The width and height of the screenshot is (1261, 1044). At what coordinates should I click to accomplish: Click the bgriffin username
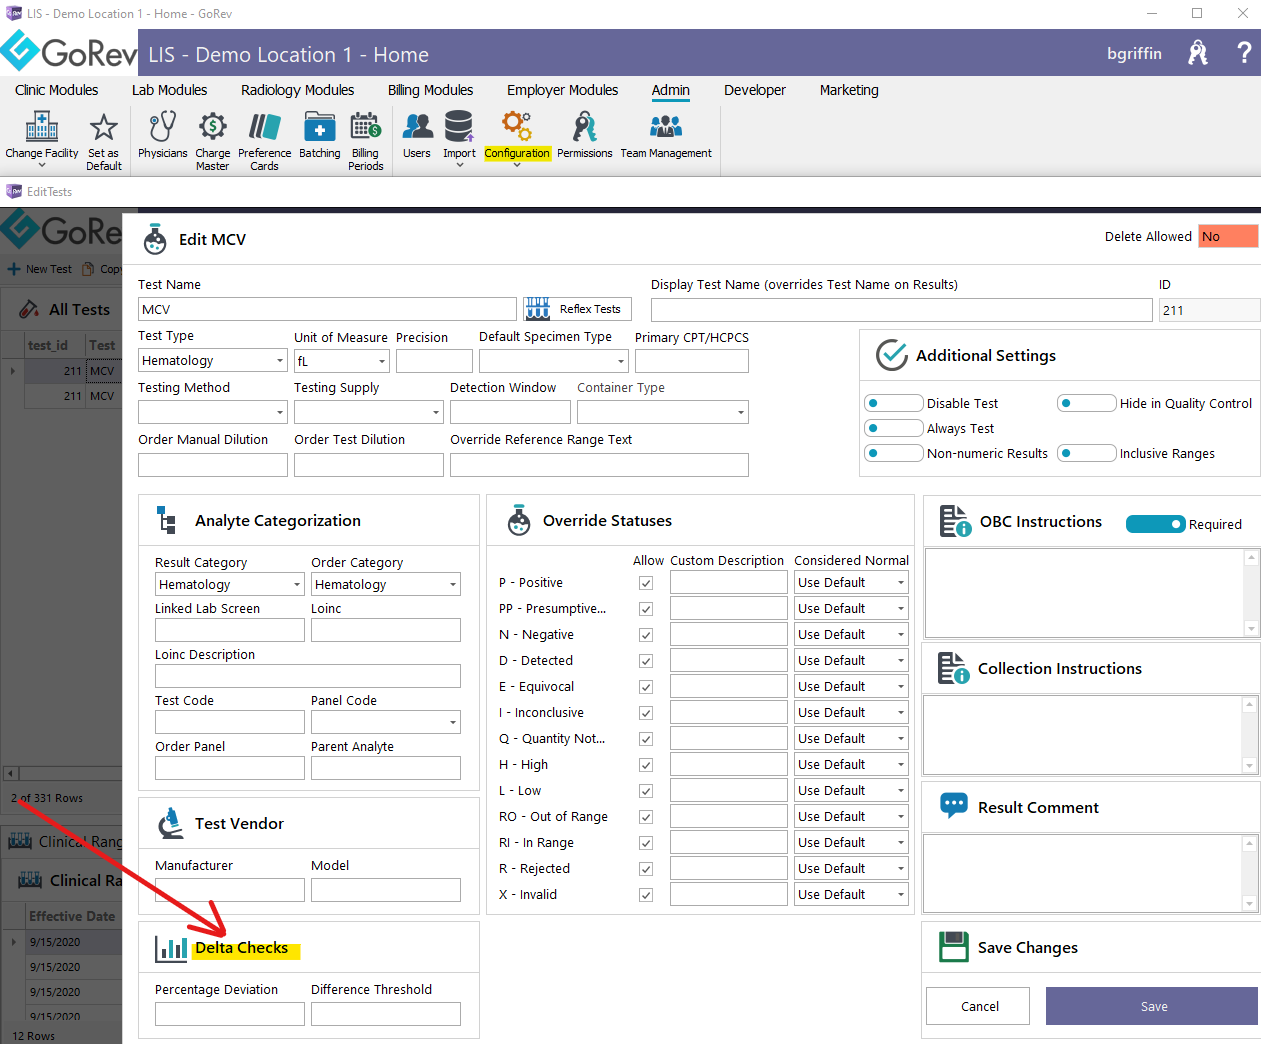[x=1135, y=54]
